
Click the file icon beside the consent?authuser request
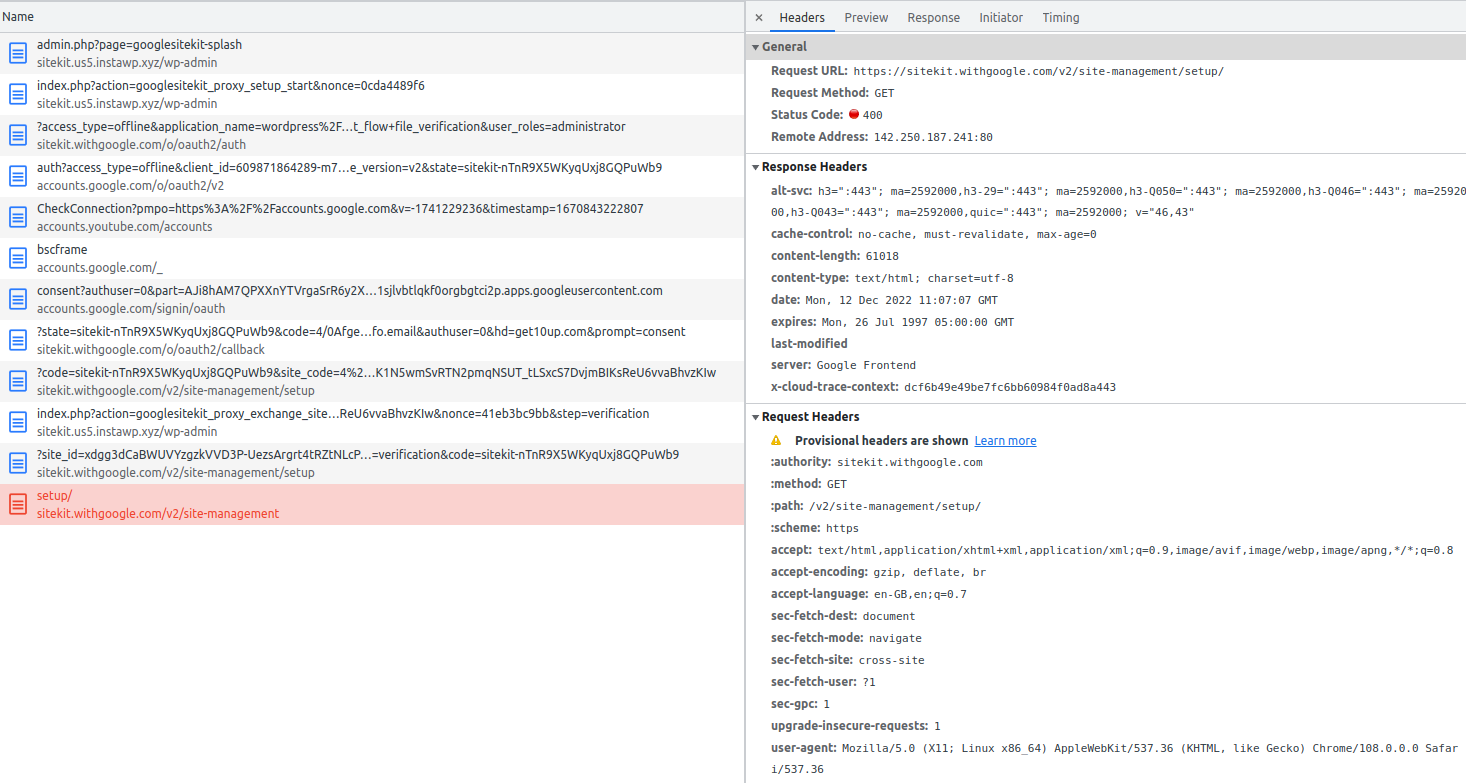click(17, 298)
